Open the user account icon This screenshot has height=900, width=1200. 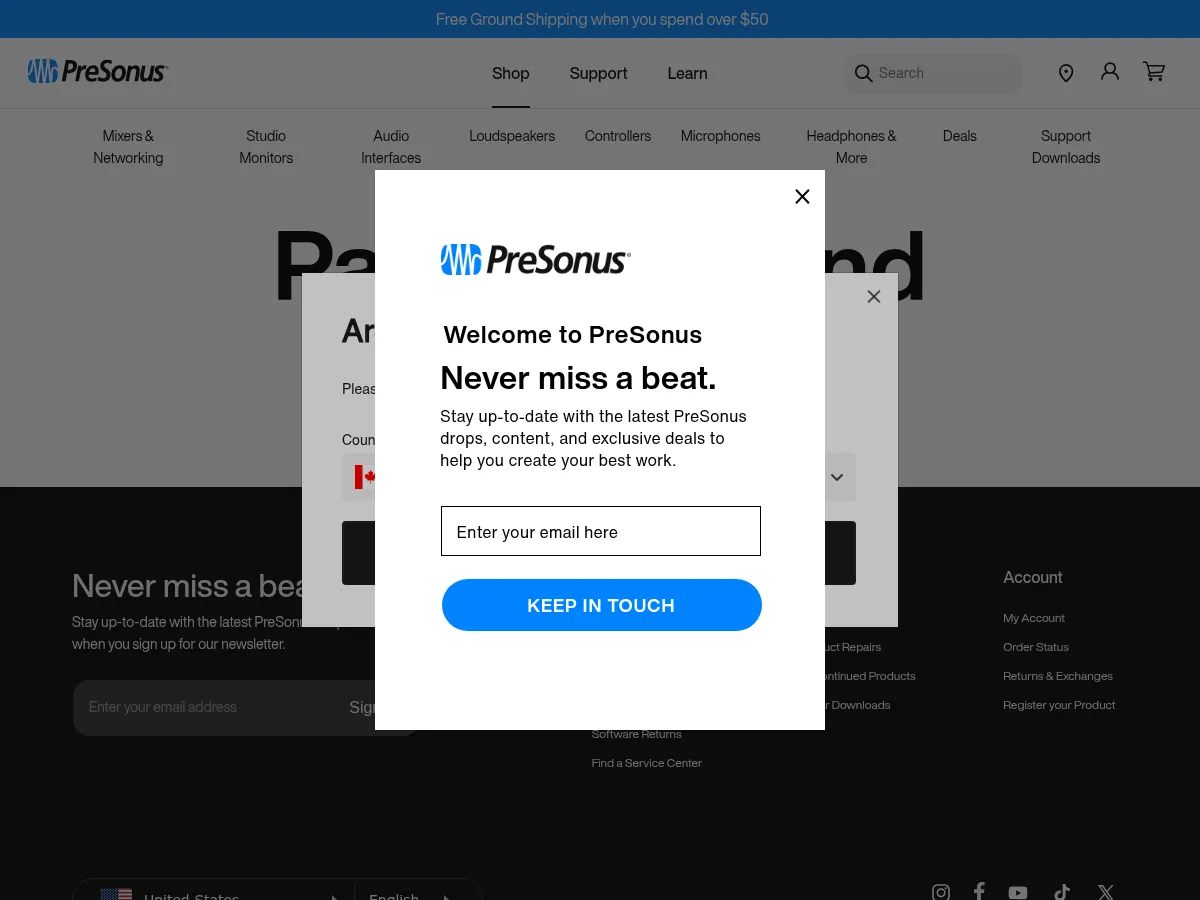1110,72
